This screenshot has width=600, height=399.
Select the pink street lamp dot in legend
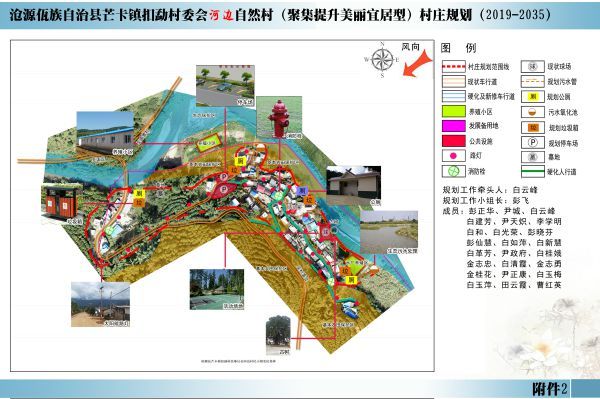[453, 156]
